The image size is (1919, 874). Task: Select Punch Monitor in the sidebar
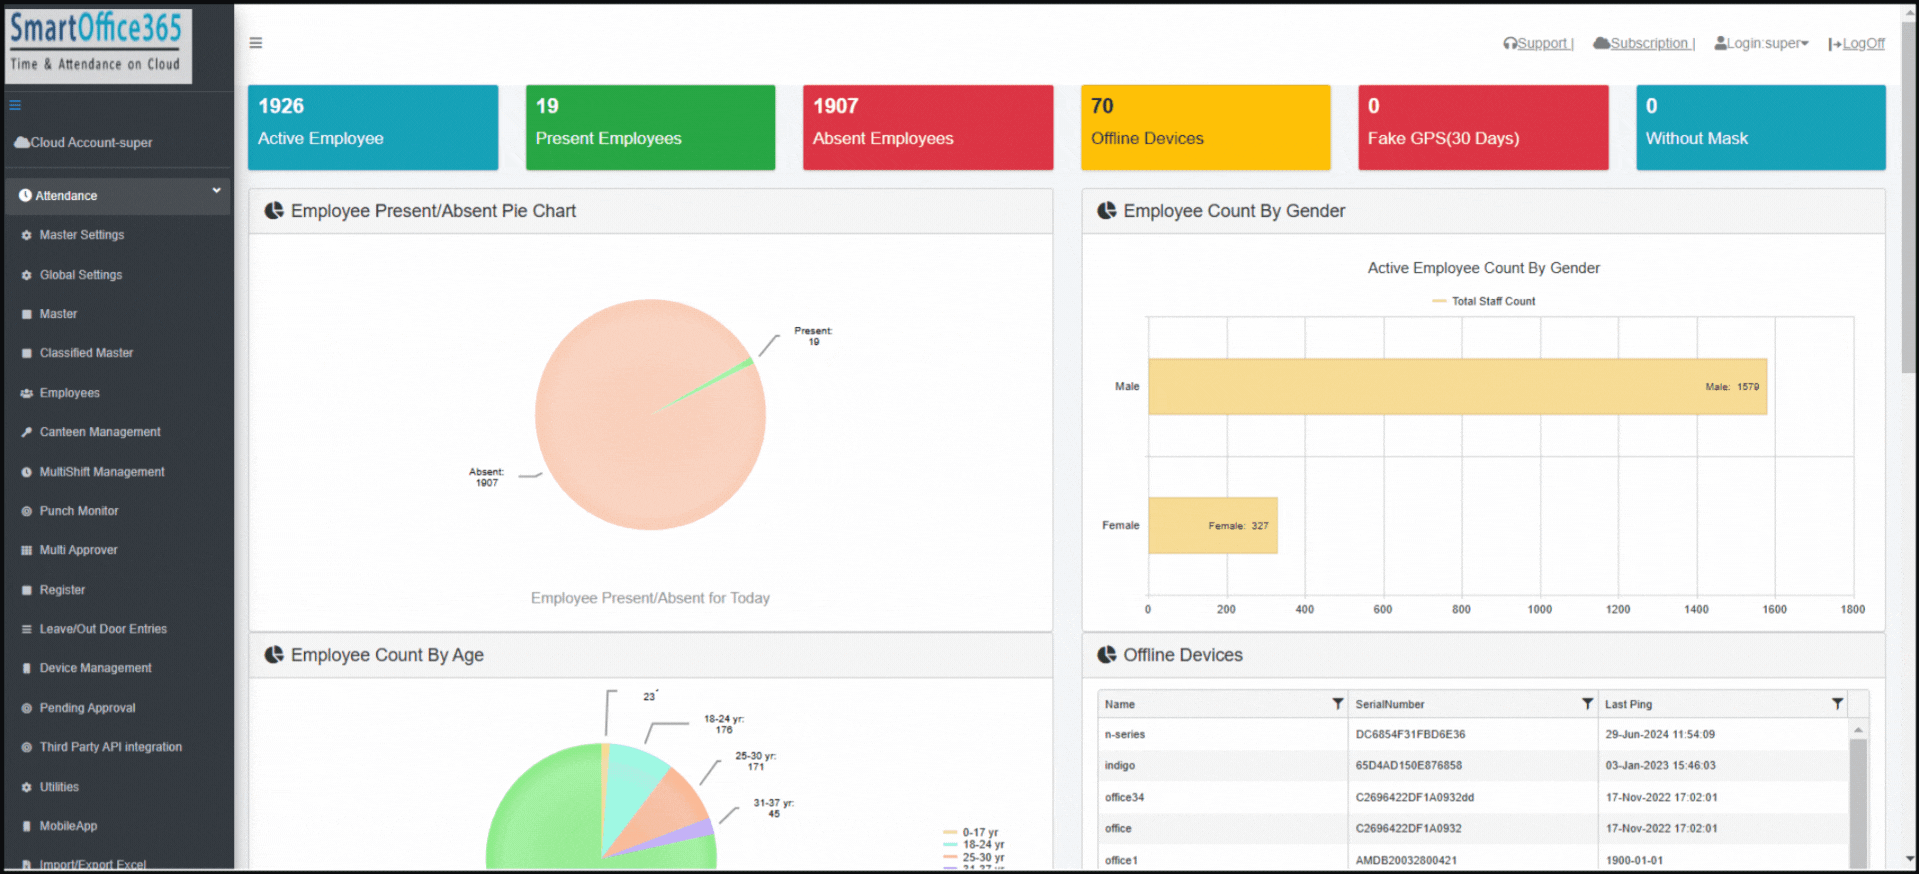click(78, 511)
